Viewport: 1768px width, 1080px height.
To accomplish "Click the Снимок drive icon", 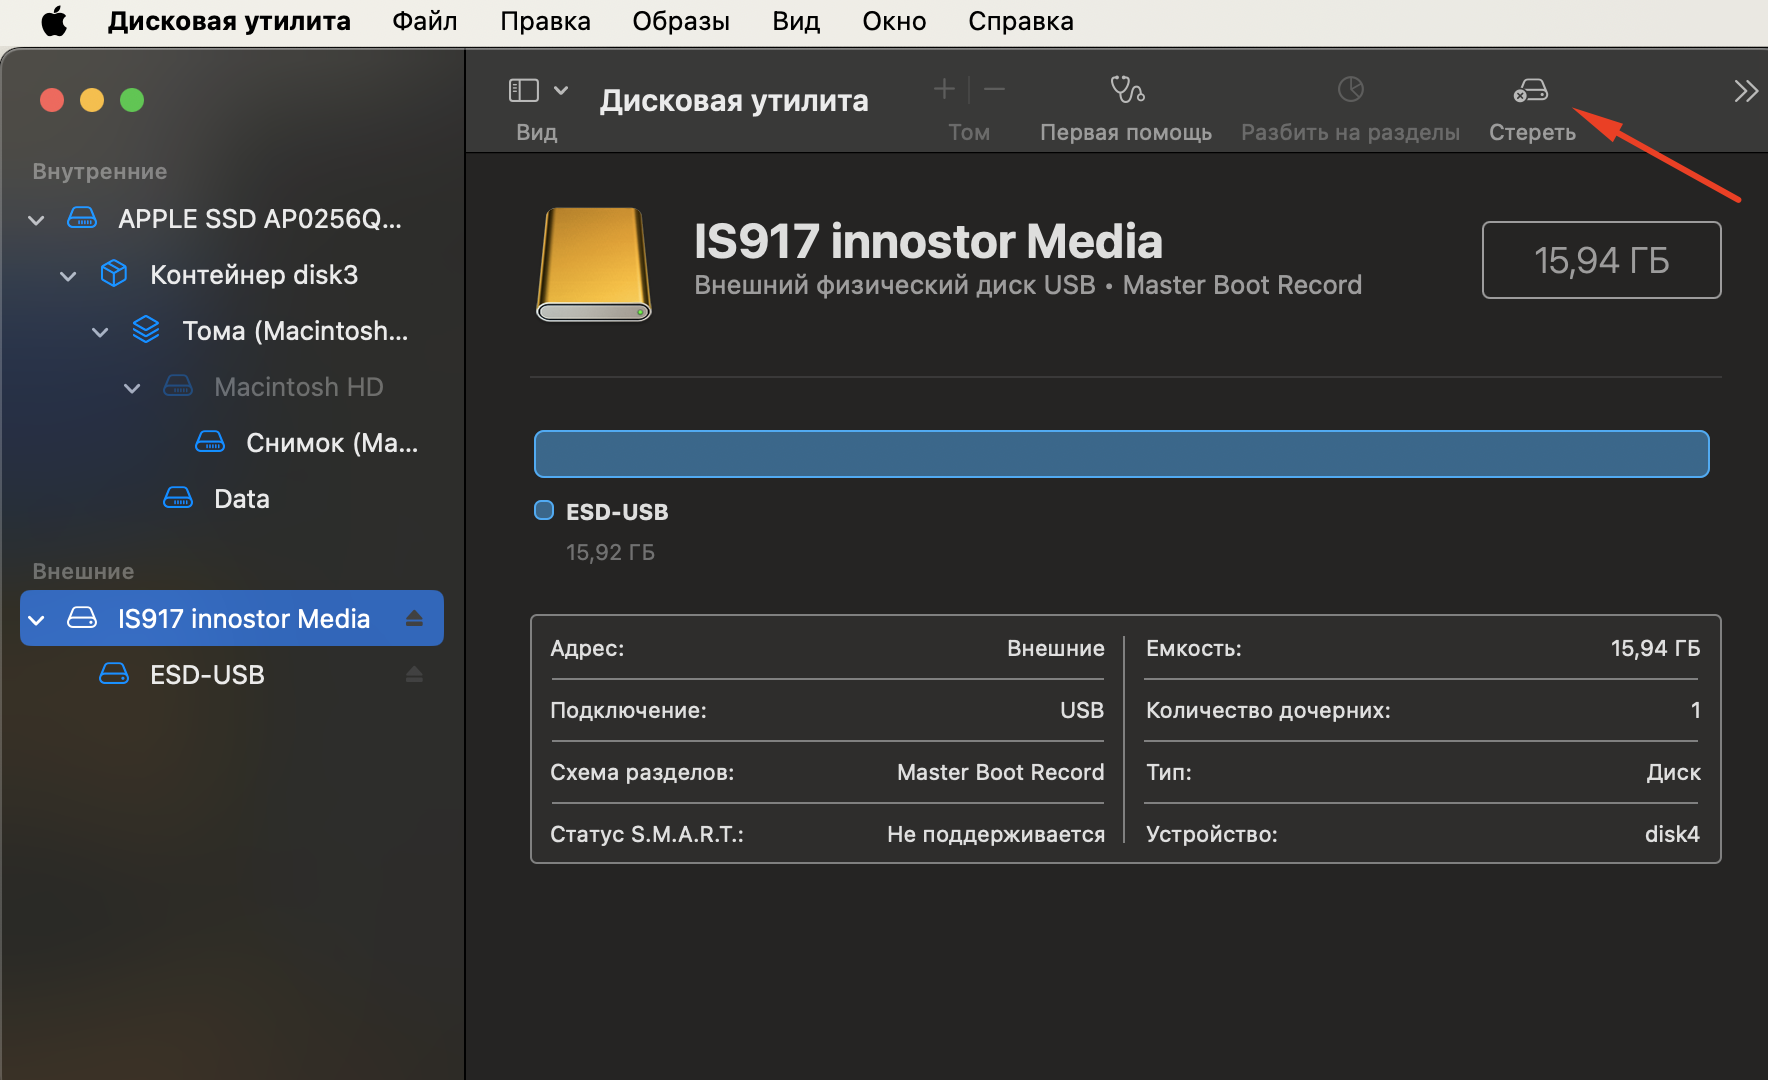I will [210, 442].
